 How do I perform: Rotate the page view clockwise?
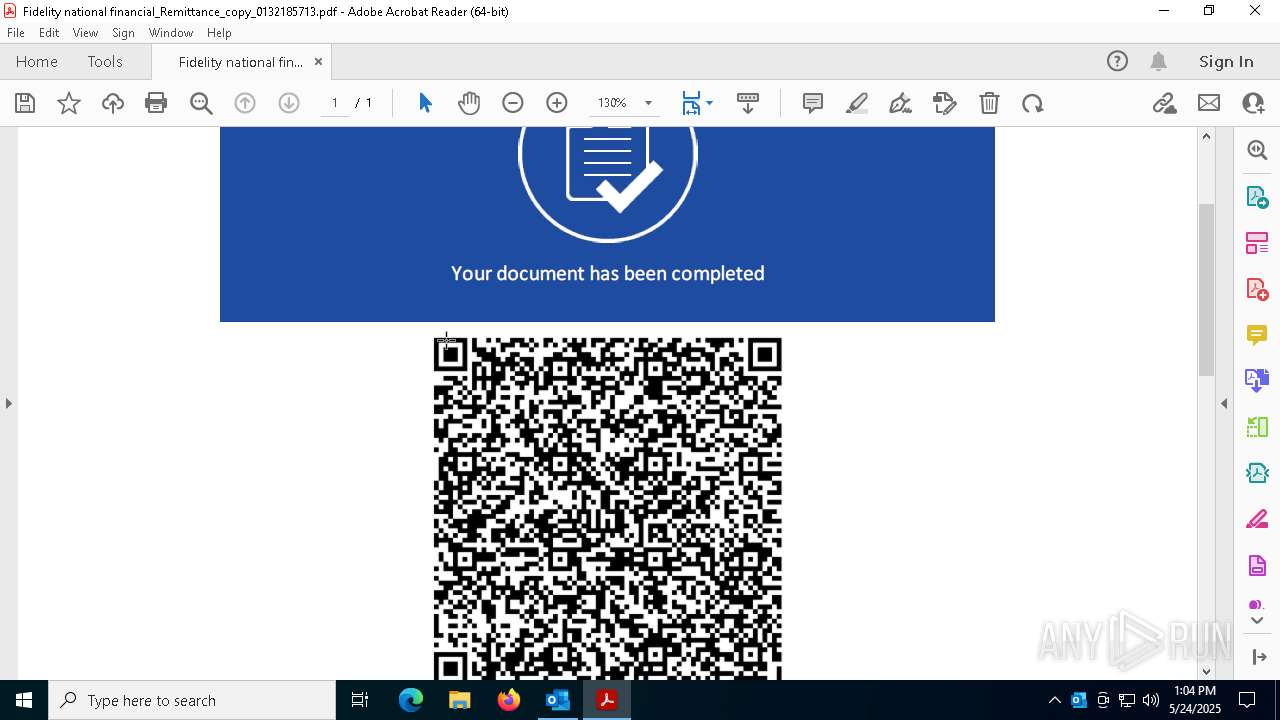pos(1033,103)
